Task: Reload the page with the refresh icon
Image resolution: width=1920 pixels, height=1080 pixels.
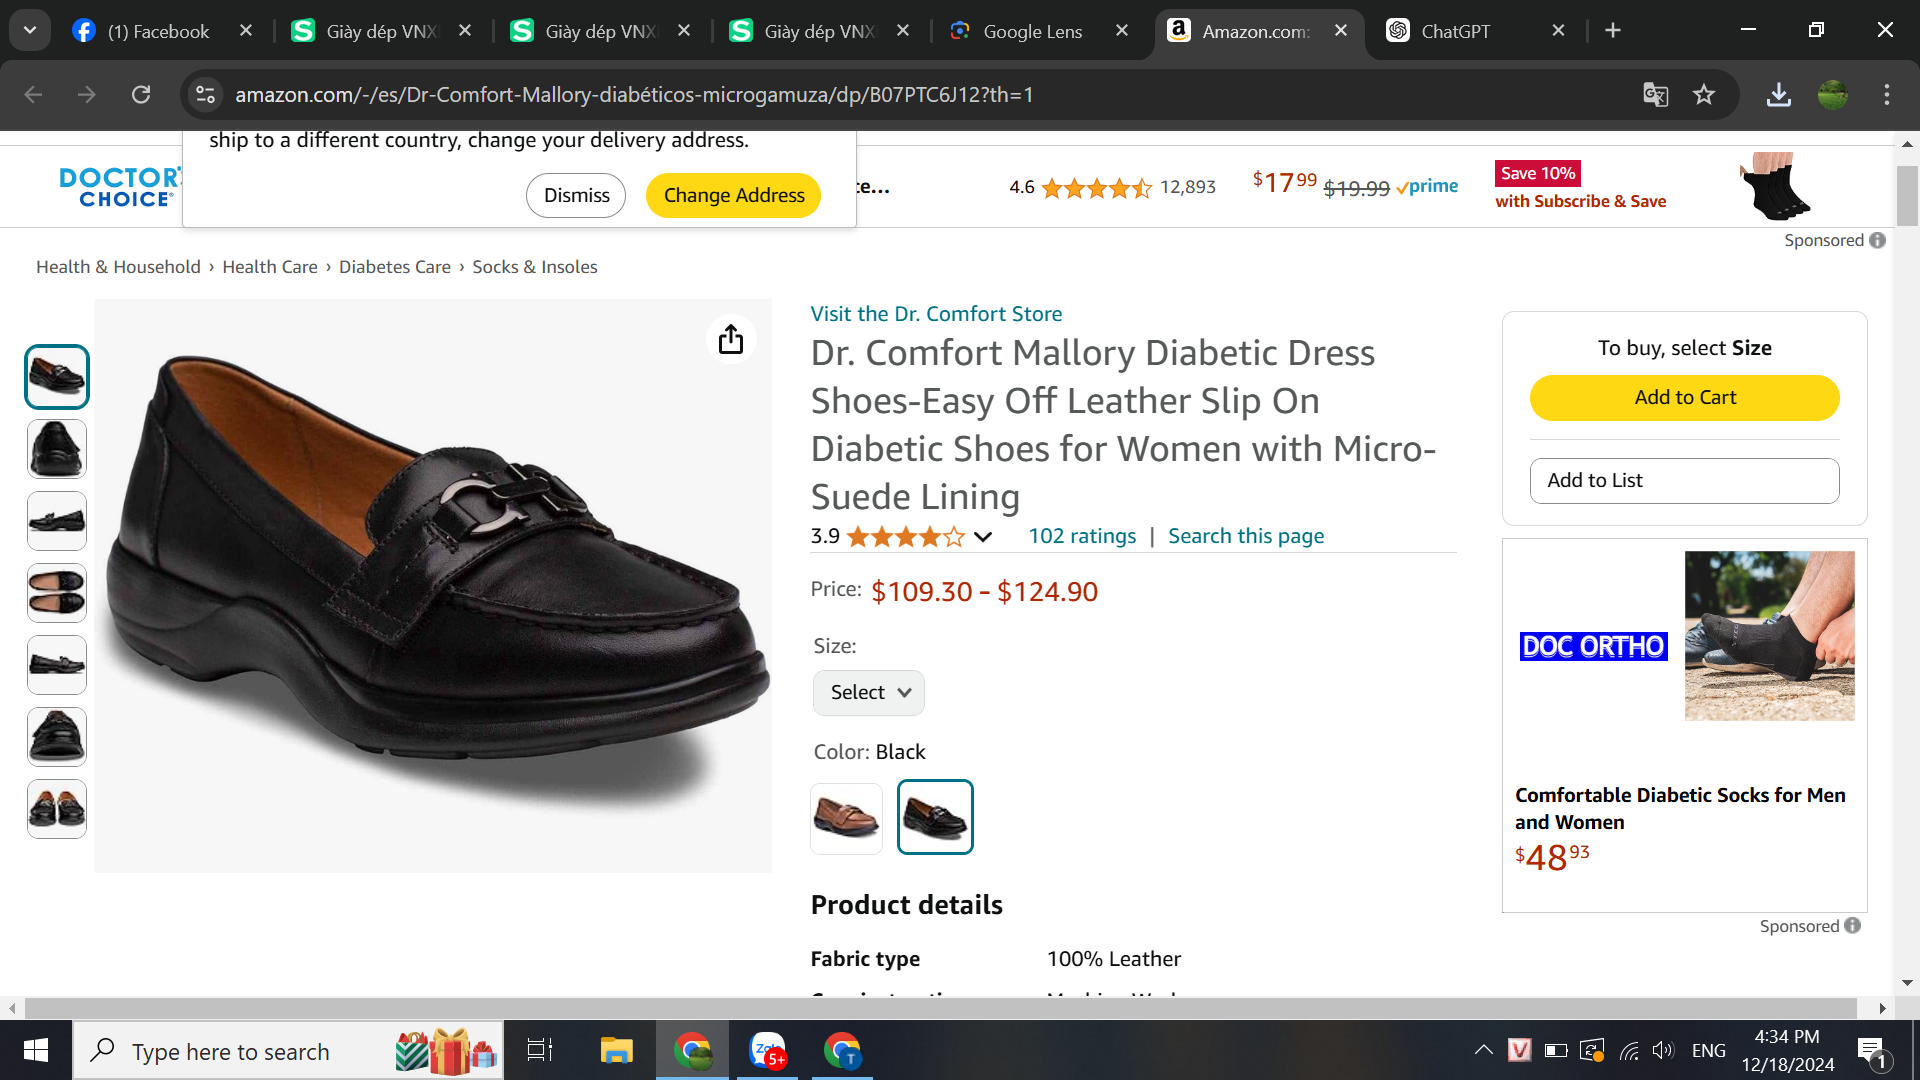Action: 141,95
